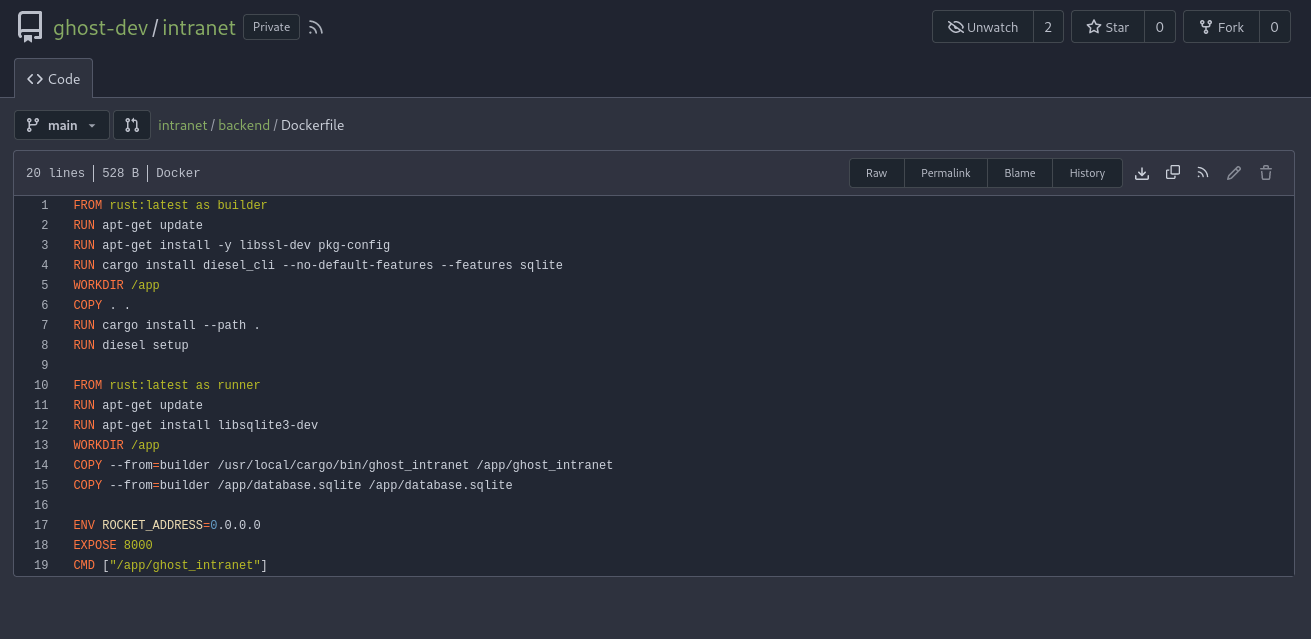1311x639 pixels.
Task: Click the '20 lines' file info
Action: pos(55,173)
